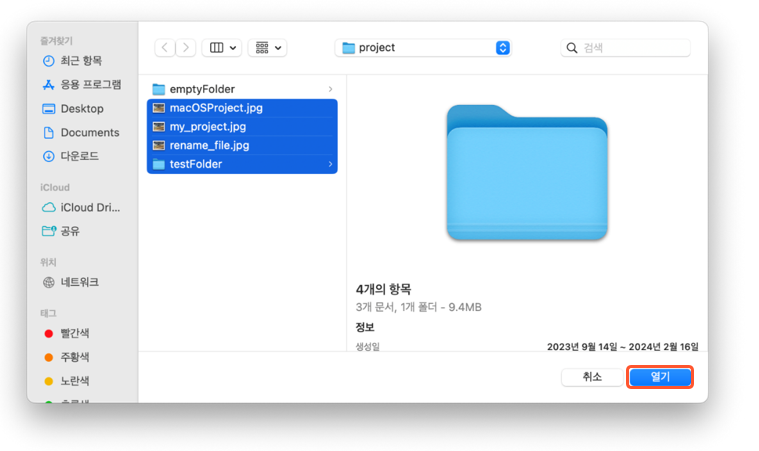Click the 9.4MB item summary line
This screenshot has height=451, width=759.
419,307
